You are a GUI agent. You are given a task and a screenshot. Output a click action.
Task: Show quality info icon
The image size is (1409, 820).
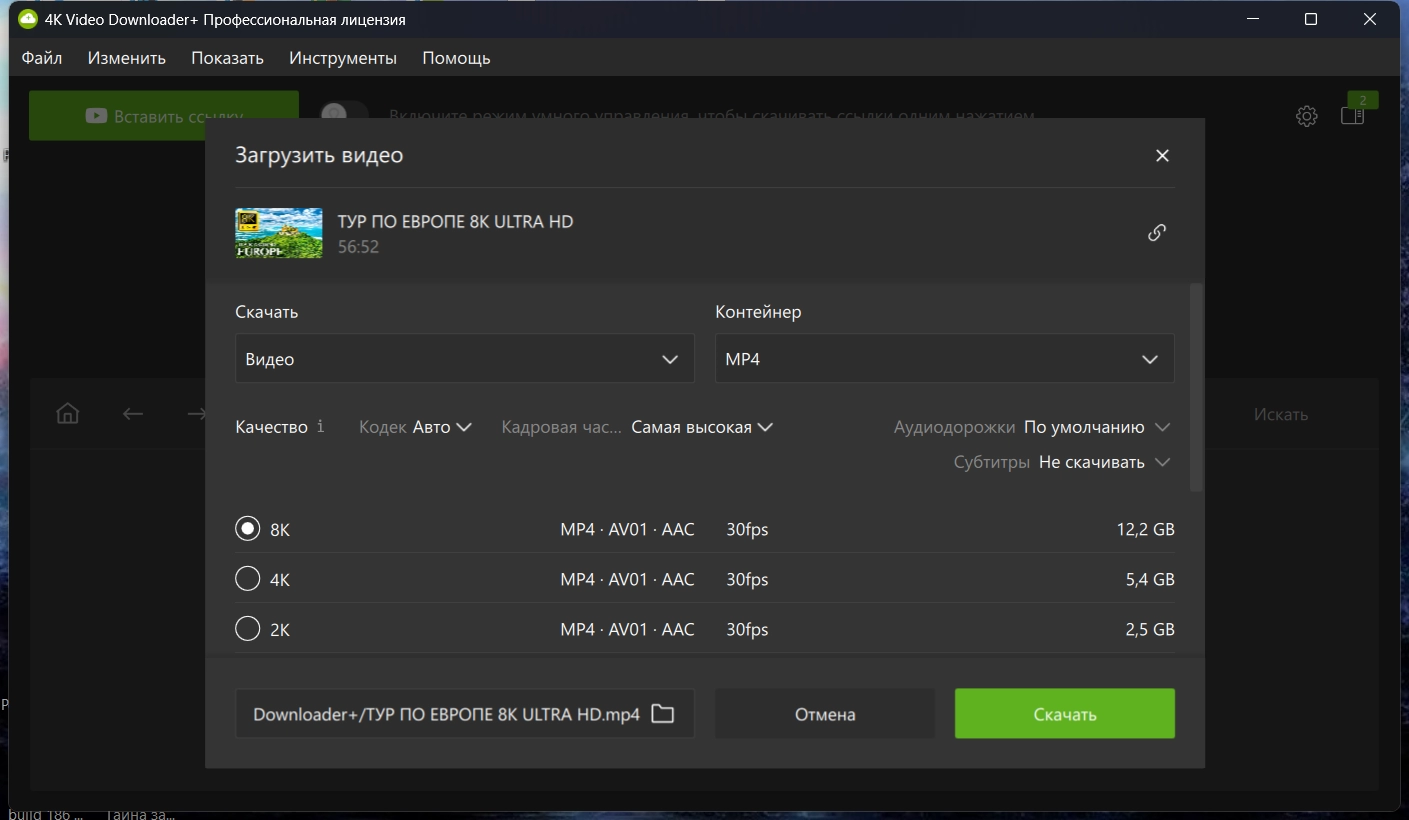320,426
